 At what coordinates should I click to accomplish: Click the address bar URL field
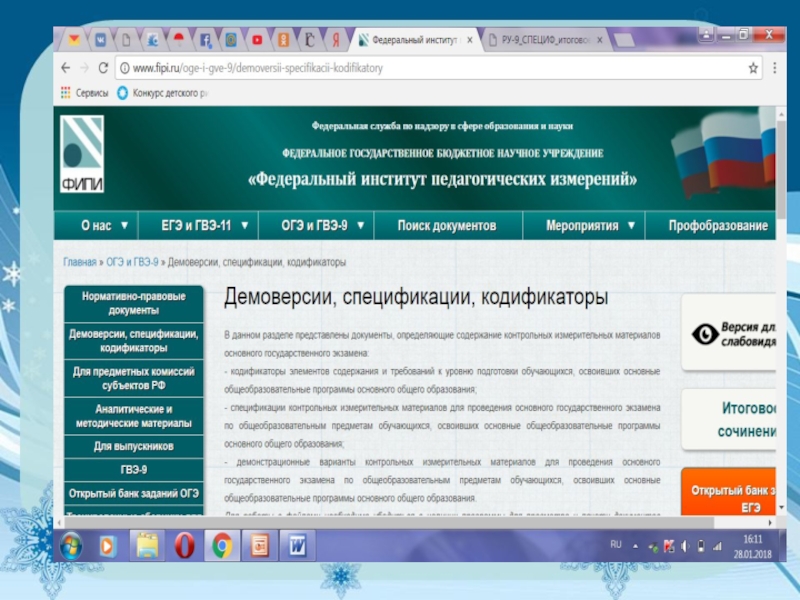[430, 69]
